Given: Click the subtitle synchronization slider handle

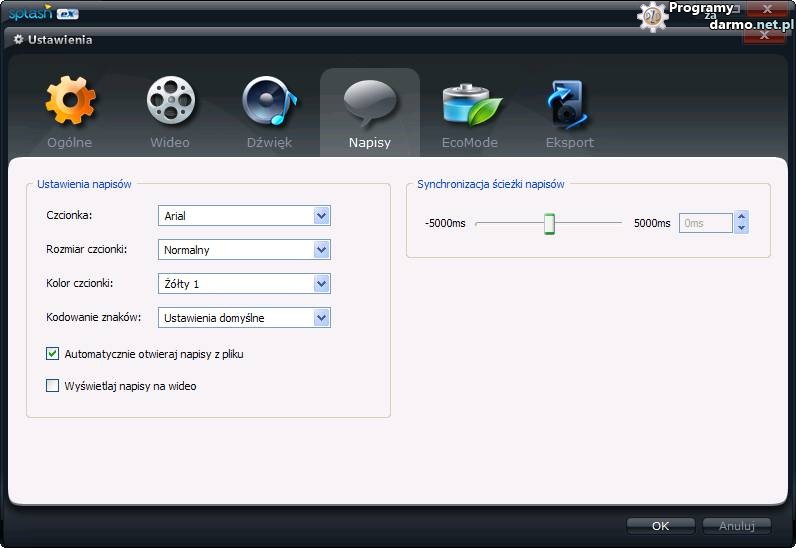Looking at the screenshot, I should coord(549,223).
